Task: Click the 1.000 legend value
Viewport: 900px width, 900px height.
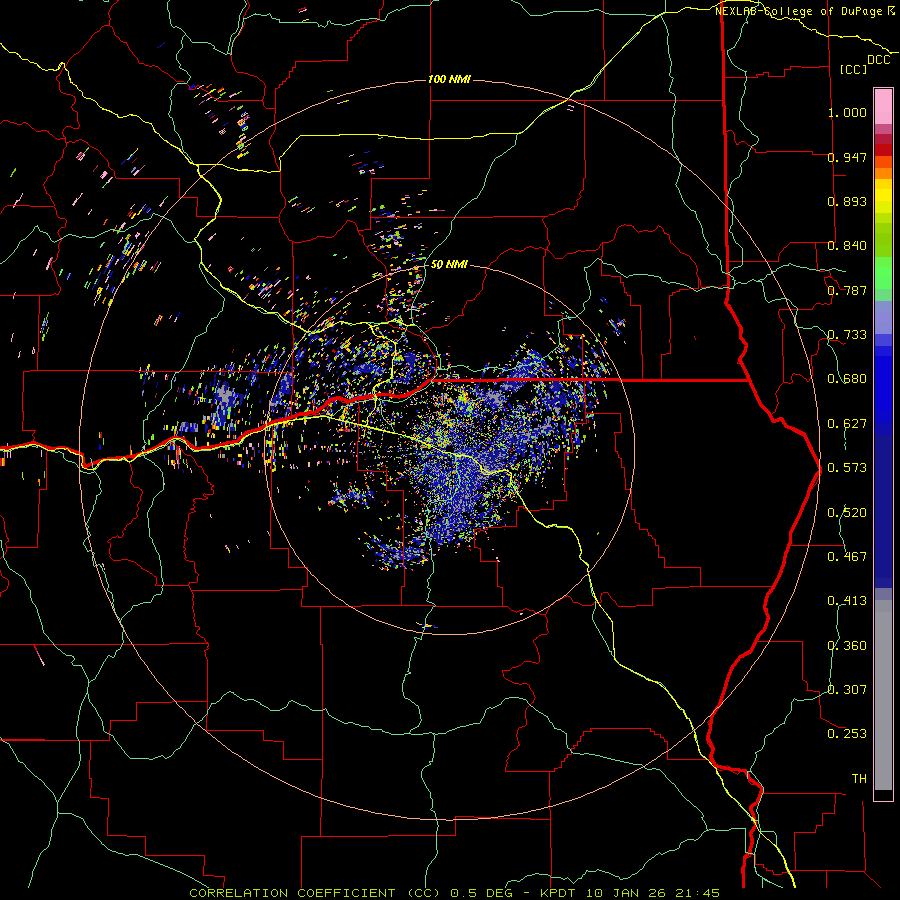Action: pos(847,112)
